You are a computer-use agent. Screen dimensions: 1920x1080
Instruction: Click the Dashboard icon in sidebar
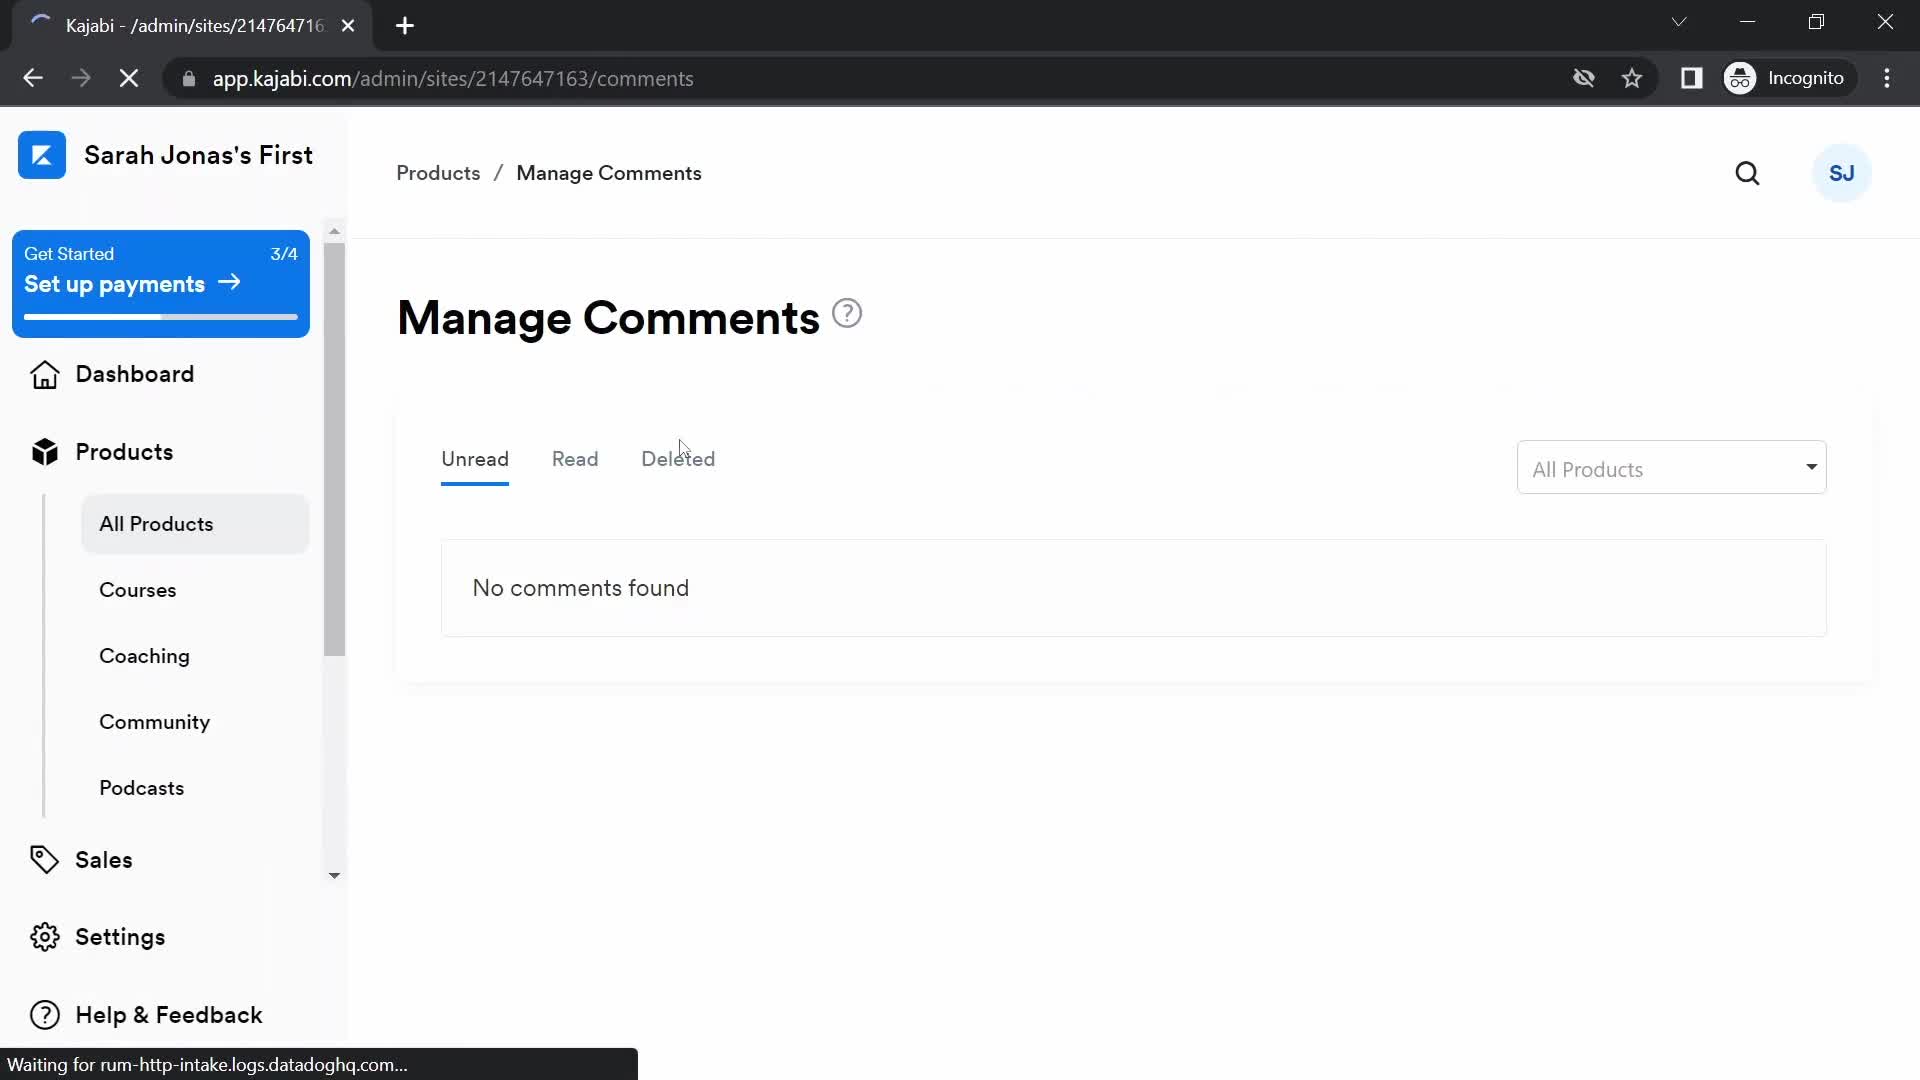point(44,373)
